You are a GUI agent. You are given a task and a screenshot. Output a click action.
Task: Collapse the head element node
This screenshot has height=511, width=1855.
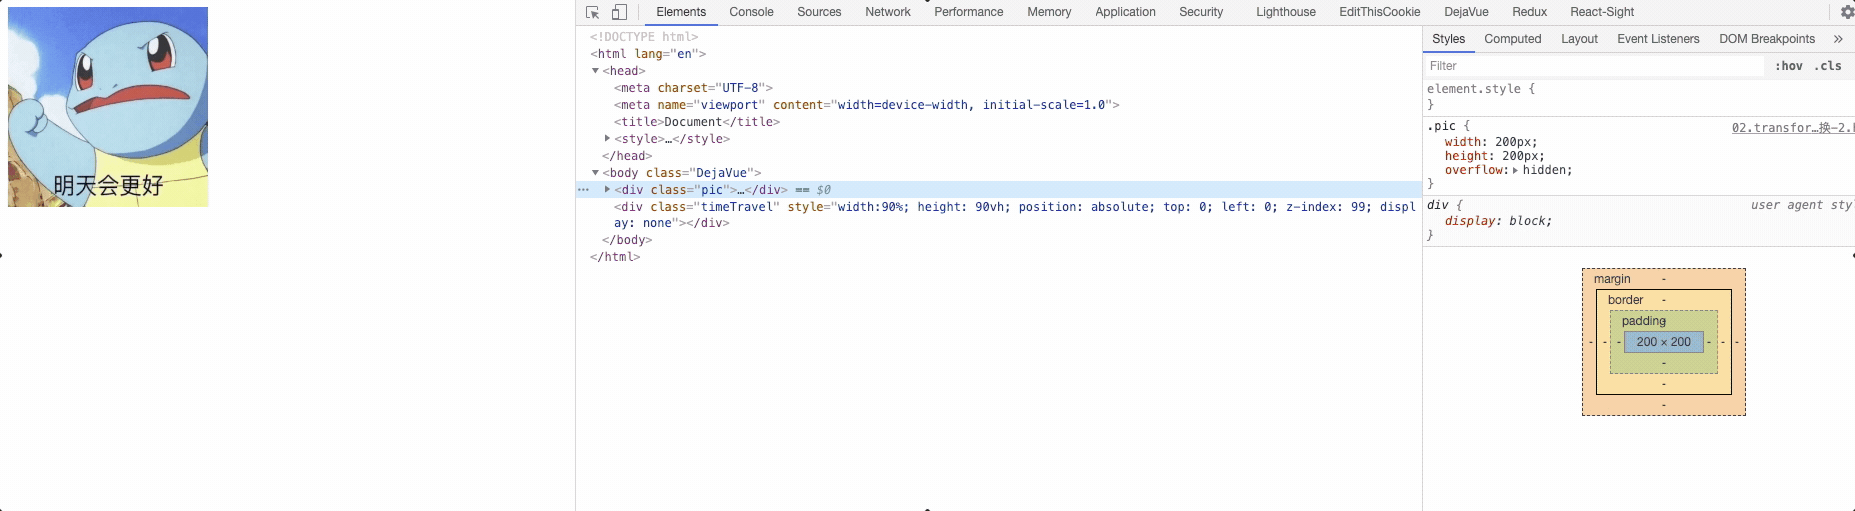tap(596, 71)
